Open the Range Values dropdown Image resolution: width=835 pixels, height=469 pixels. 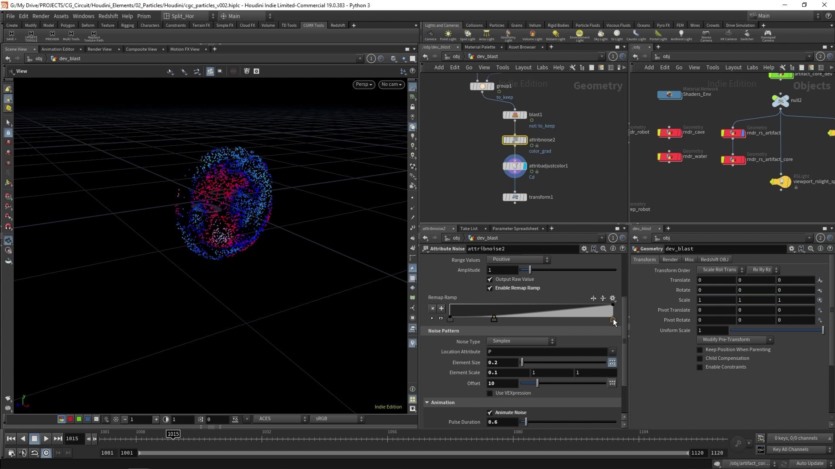pyautogui.click(x=518, y=259)
